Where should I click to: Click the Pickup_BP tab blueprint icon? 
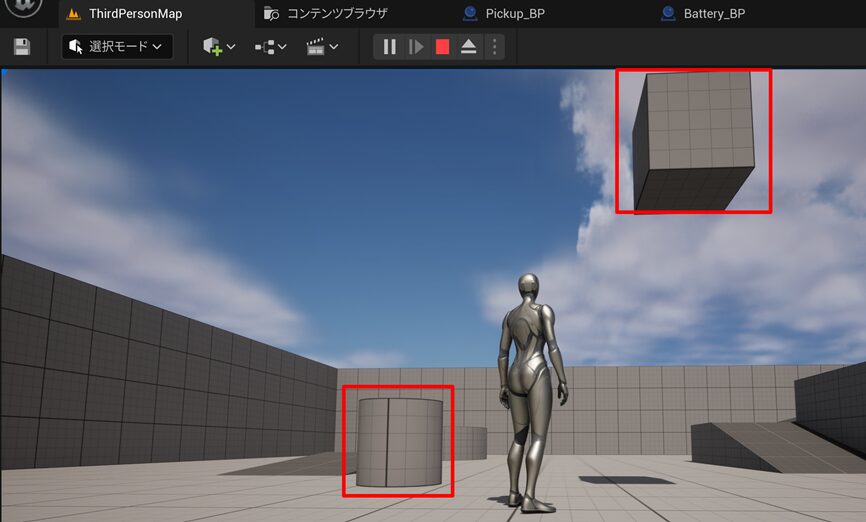click(x=470, y=14)
